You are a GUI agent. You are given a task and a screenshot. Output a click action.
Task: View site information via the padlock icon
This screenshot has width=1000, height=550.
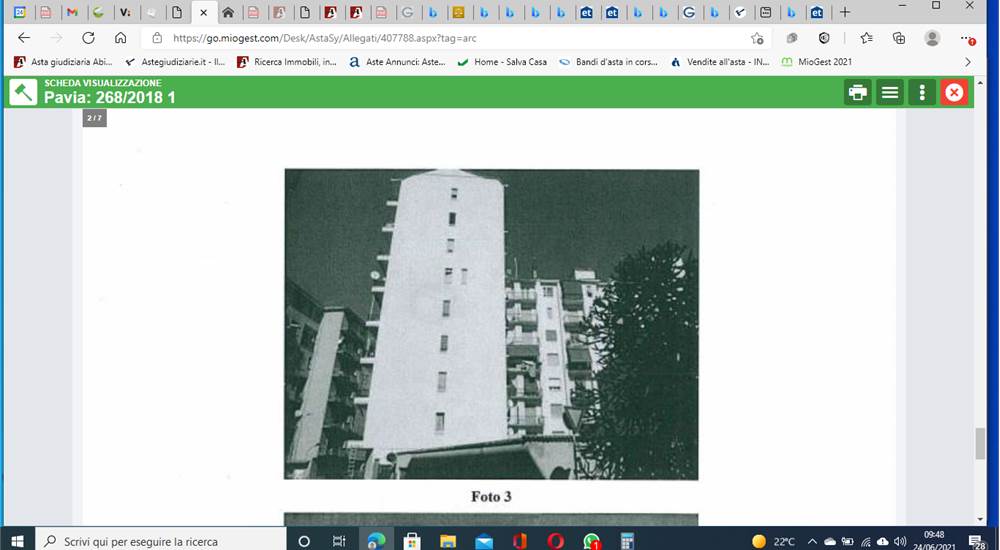(157, 38)
